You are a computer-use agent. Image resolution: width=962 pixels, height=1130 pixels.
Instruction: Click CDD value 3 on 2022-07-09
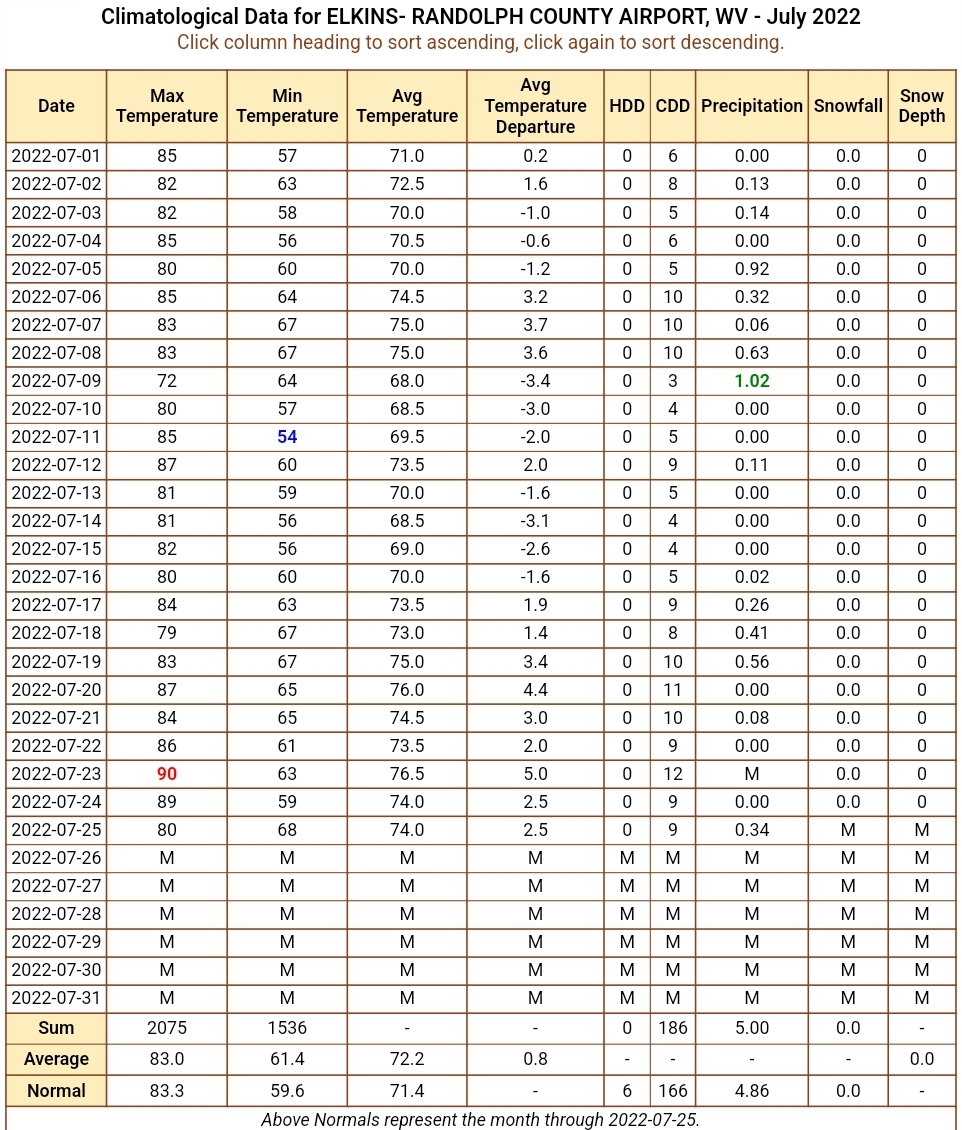[x=672, y=381]
